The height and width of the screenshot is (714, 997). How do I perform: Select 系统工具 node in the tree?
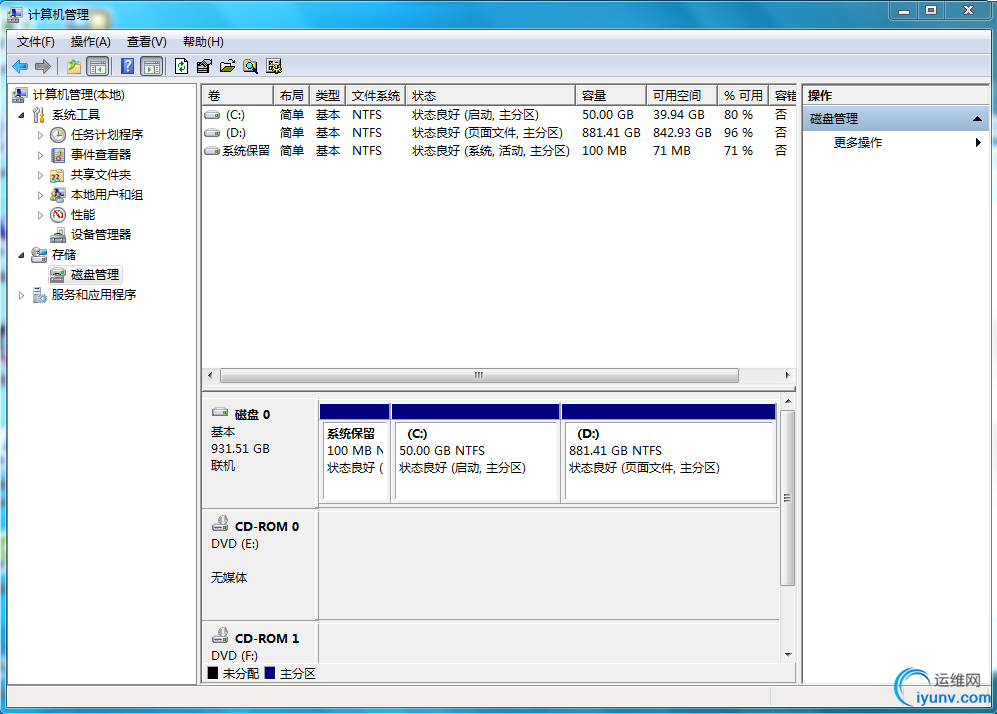76,114
